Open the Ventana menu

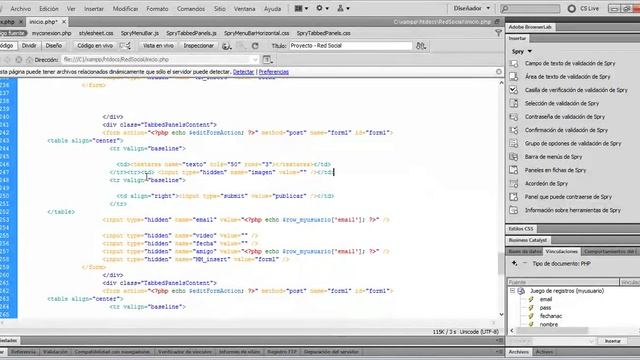pyautogui.click(x=244, y=9)
